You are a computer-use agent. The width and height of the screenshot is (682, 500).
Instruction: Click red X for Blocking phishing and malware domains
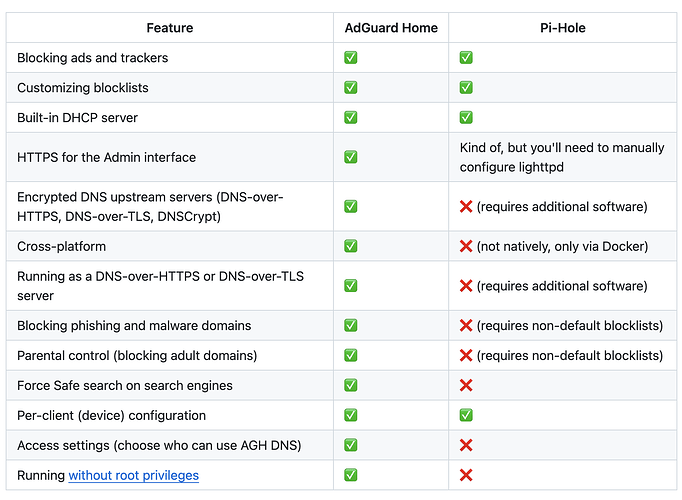(x=466, y=326)
